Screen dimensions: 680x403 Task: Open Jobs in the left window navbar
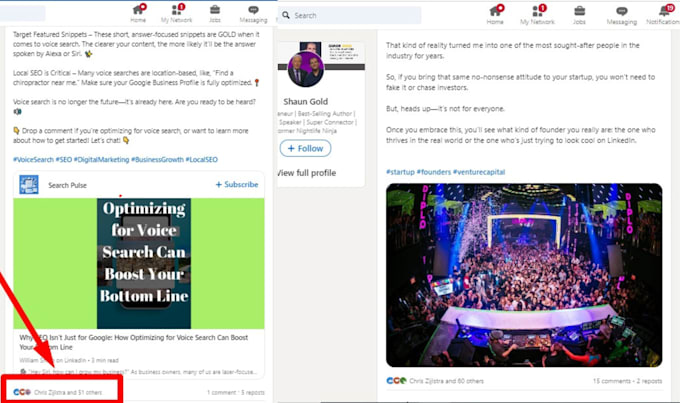pos(215,13)
